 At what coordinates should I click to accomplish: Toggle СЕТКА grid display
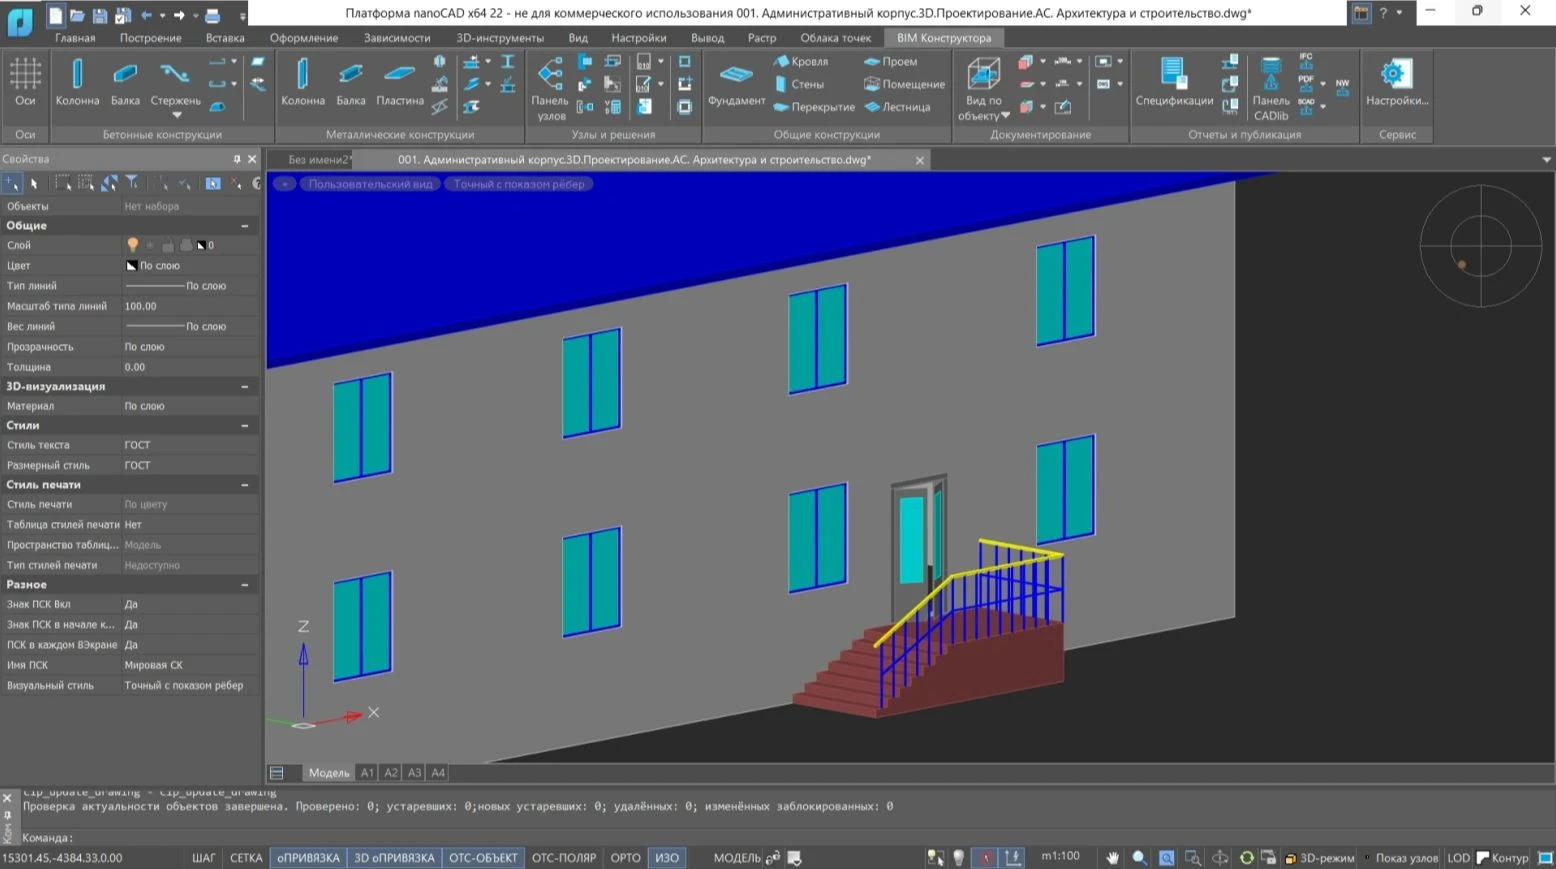click(x=246, y=858)
